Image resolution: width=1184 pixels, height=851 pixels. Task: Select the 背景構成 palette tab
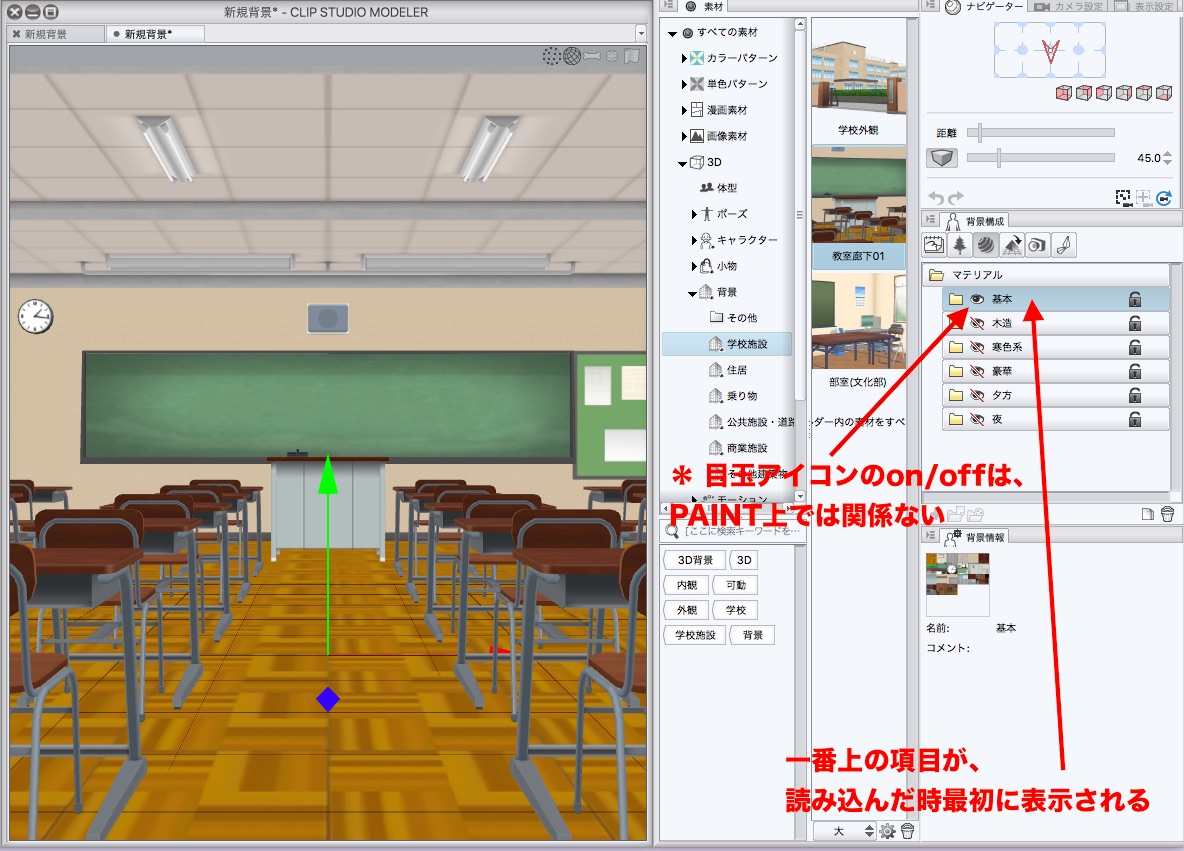pos(975,221)
